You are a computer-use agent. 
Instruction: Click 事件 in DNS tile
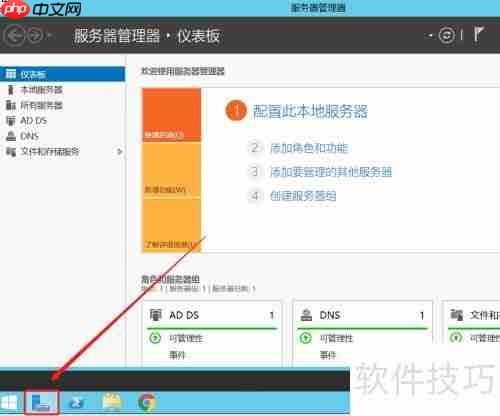pyautogui.click(x=328, y=355)
